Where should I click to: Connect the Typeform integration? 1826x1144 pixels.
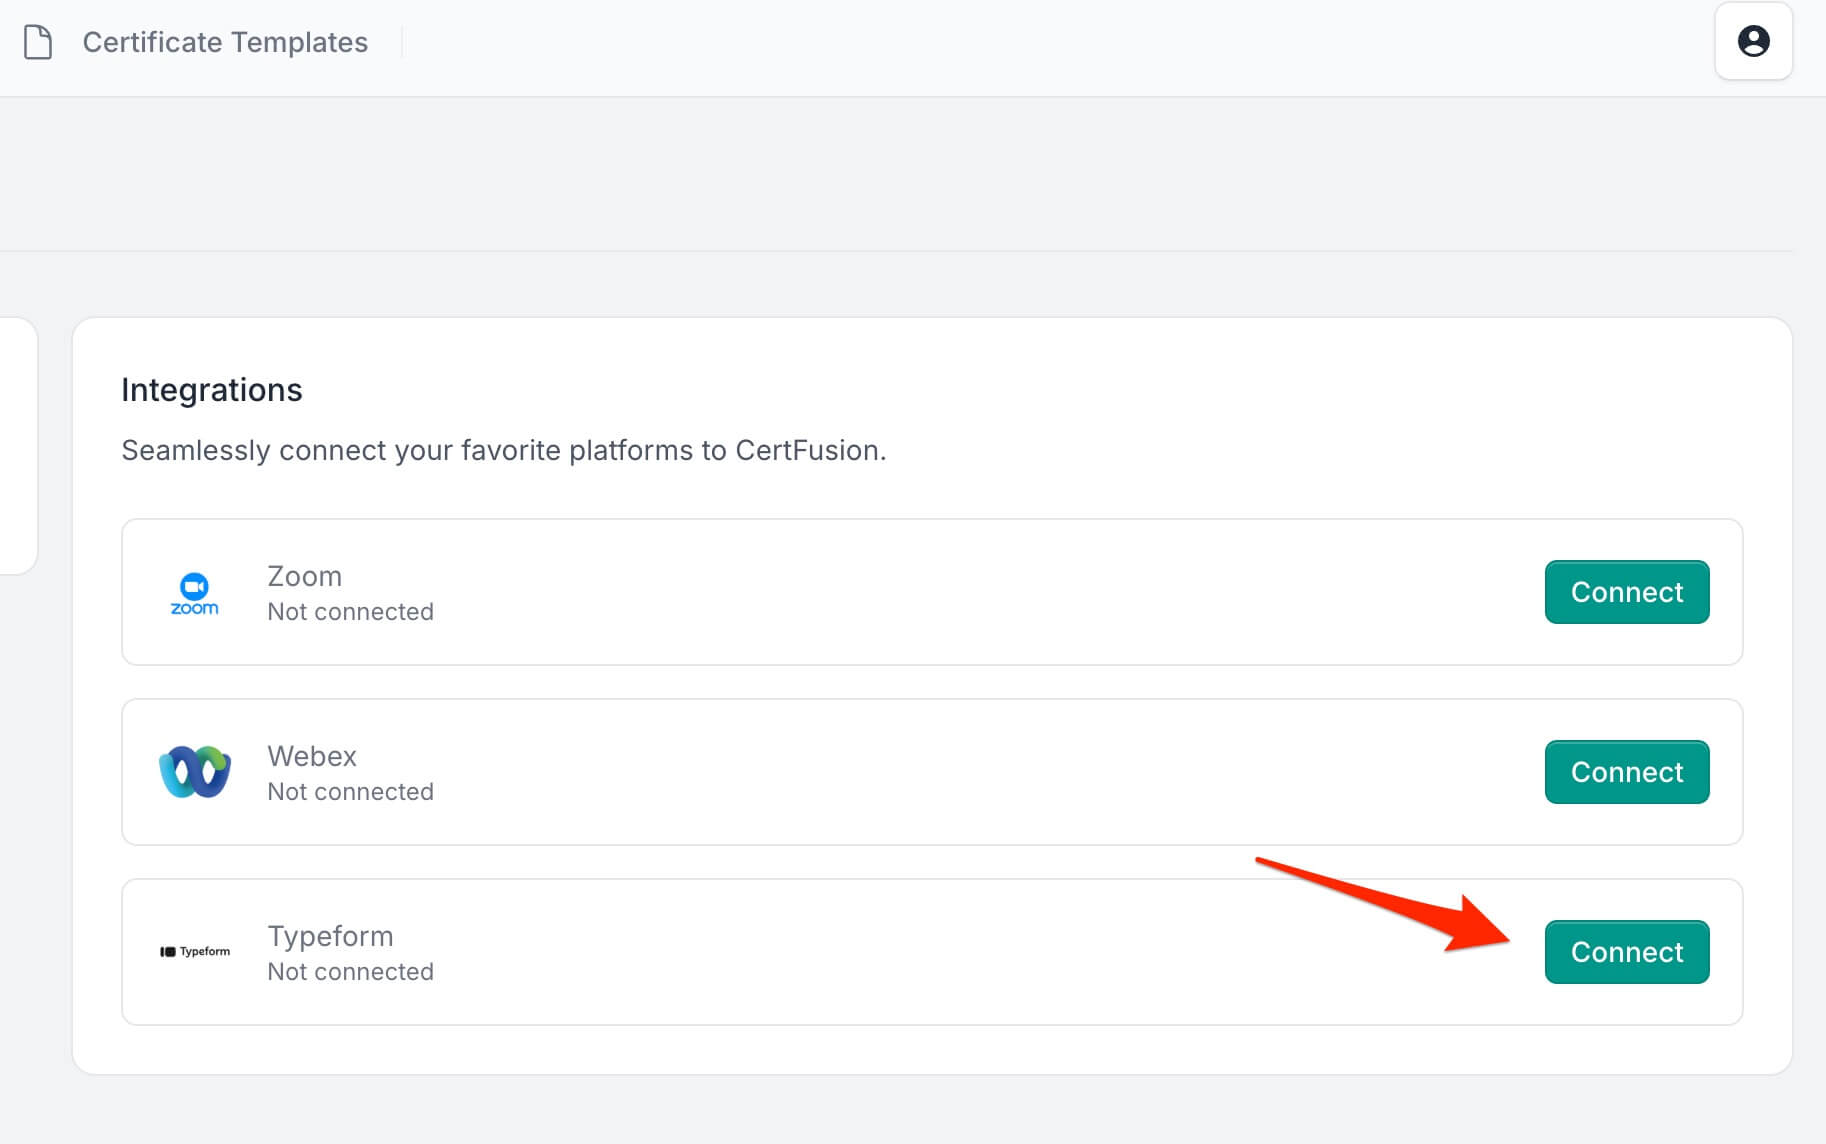(x=1626, y=952)
